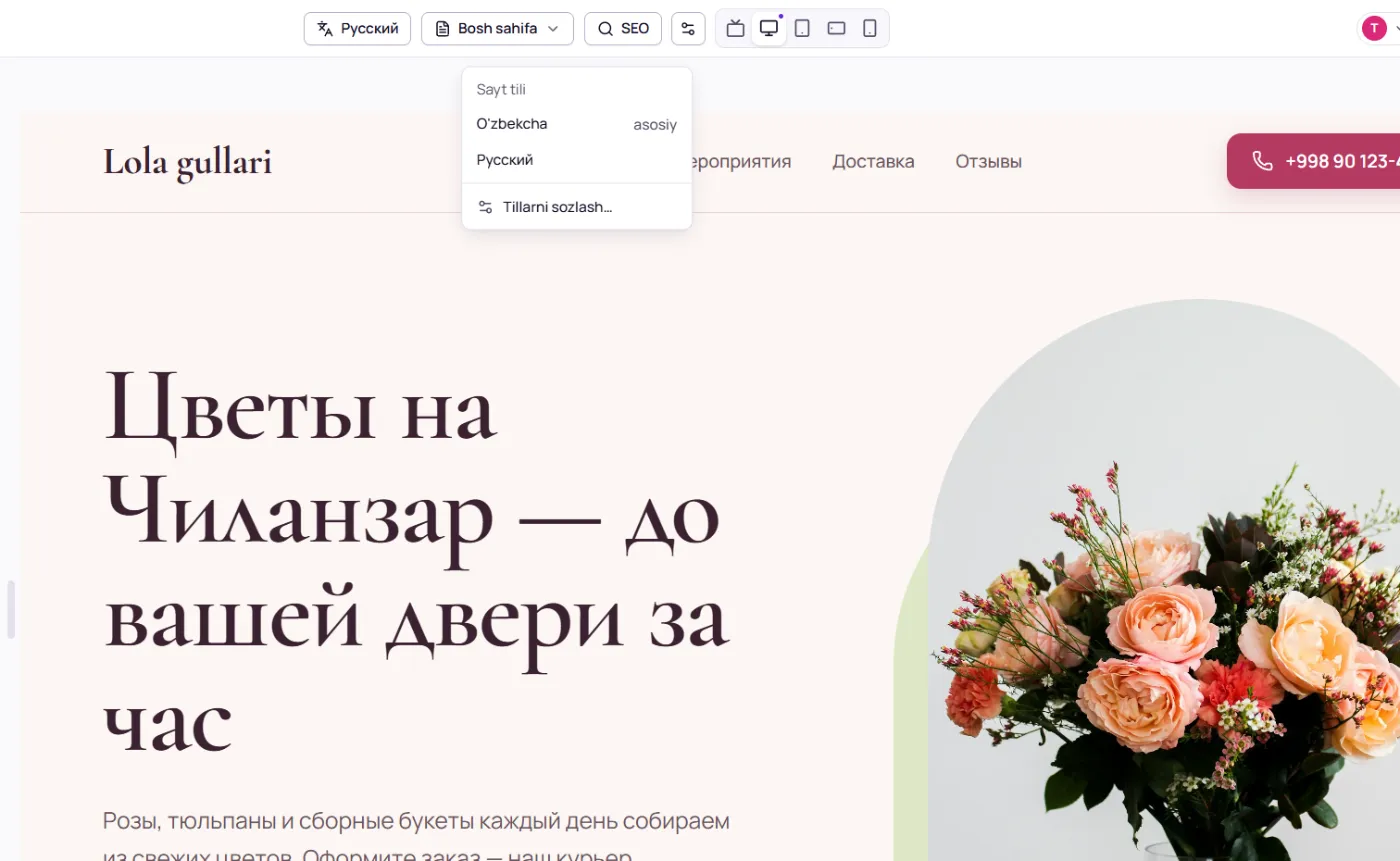This screenshot has height=861, width=1400.
Task: Expand the Bosh sahifa page dropdown
Action: click(497, 28)
